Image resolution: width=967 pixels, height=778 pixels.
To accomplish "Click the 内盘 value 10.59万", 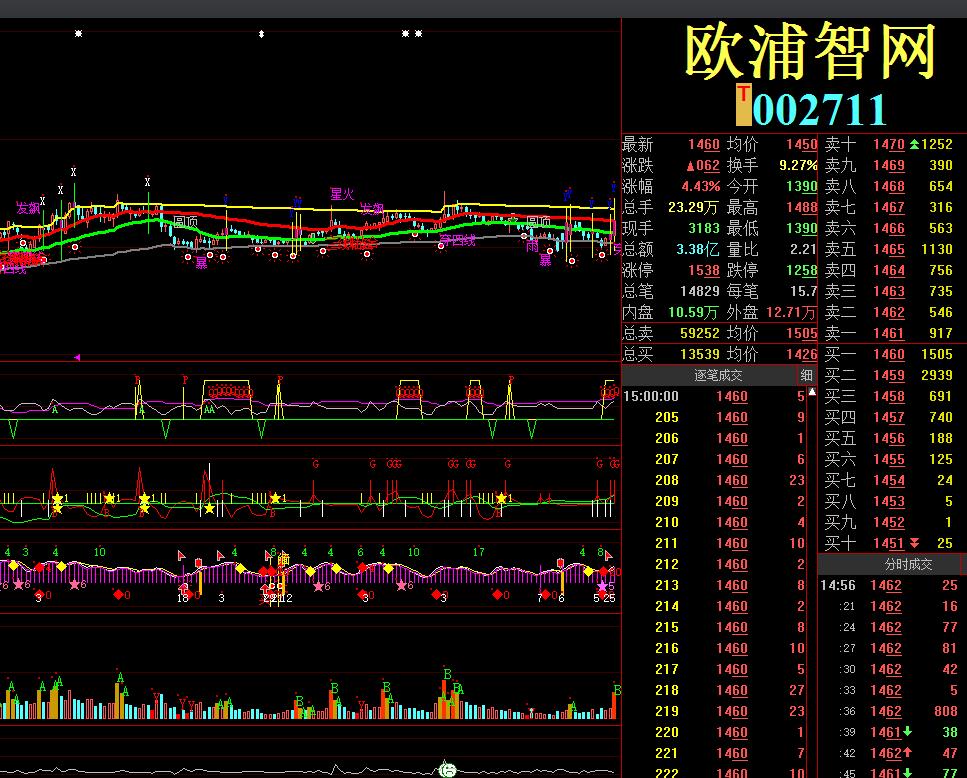I will [694, 312].
